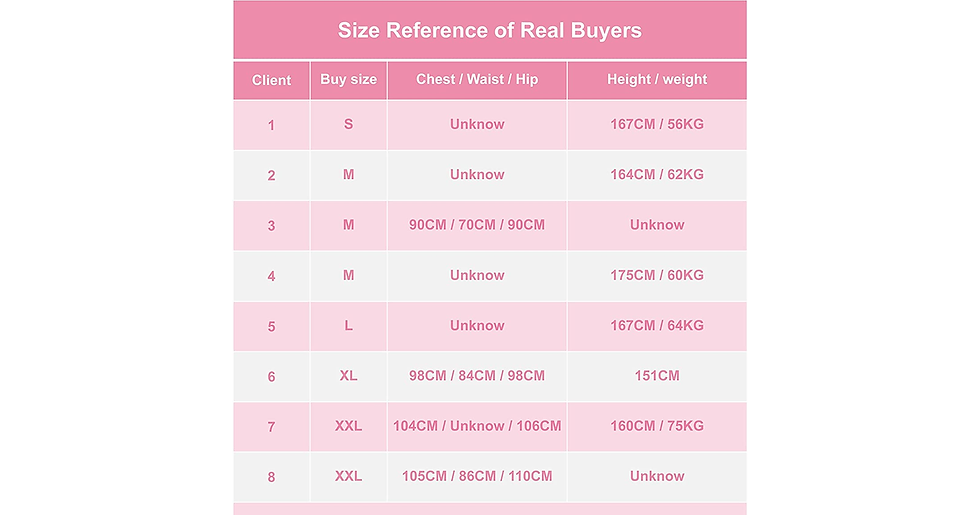Click the XL buy size cell
This screenshot has height=515, width=980.
click(349, 376)
